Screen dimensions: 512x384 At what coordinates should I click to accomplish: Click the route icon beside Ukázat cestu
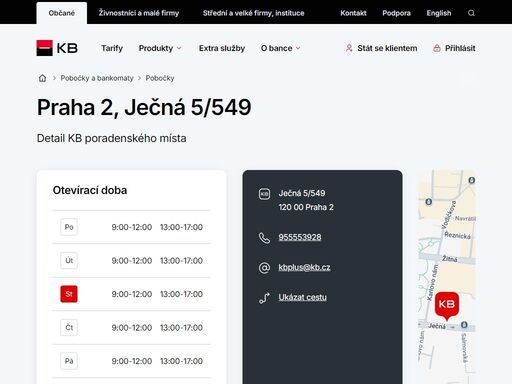coord(264,298)
